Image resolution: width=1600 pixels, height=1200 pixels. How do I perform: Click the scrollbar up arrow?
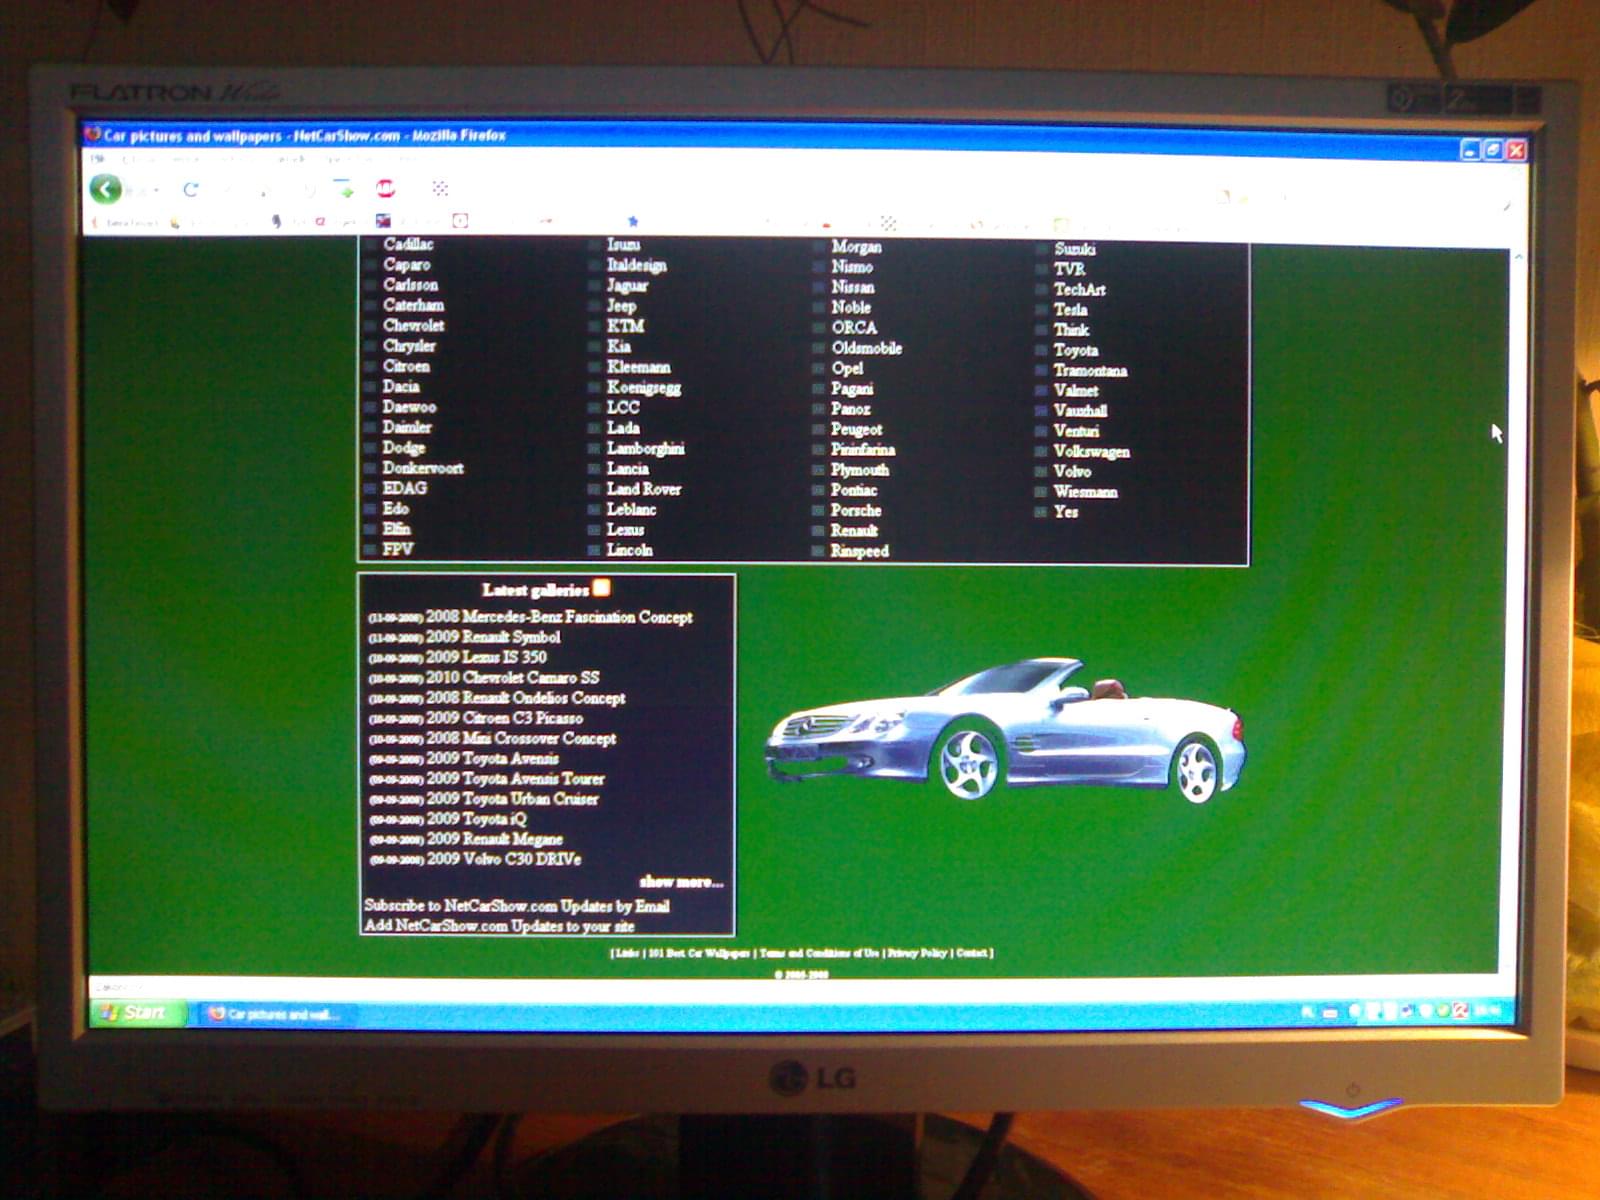tap(1518, 257)
